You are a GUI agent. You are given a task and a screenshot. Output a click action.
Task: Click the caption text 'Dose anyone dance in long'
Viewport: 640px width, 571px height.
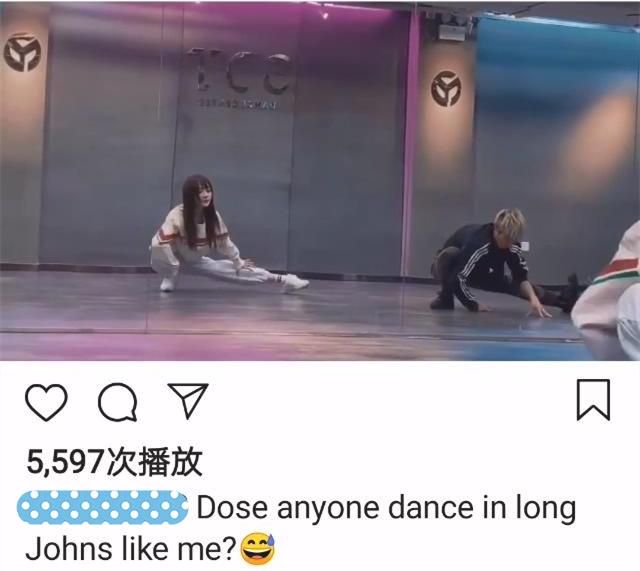tap(387, 509)
